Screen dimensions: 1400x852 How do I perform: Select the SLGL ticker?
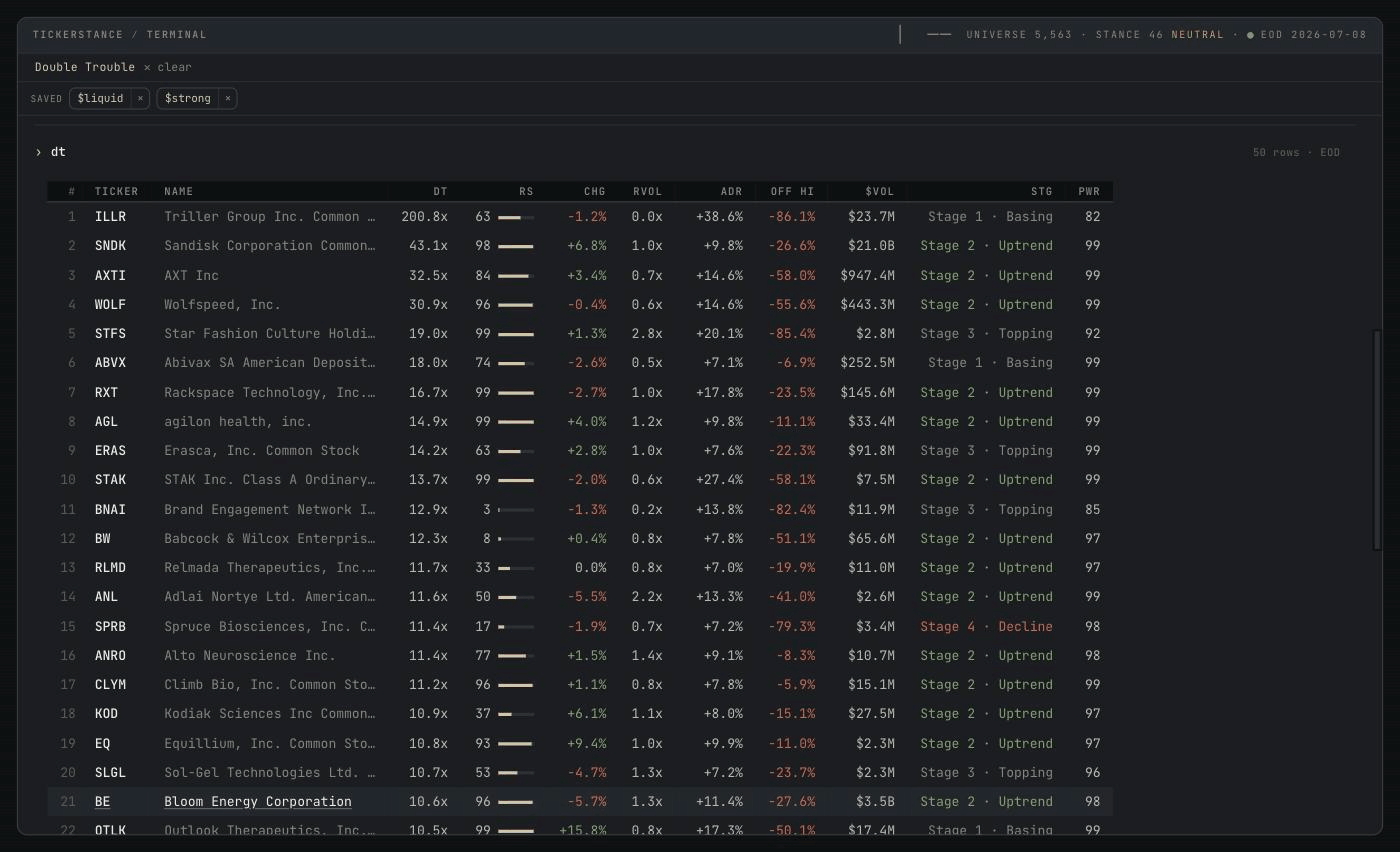pos(110,772)
